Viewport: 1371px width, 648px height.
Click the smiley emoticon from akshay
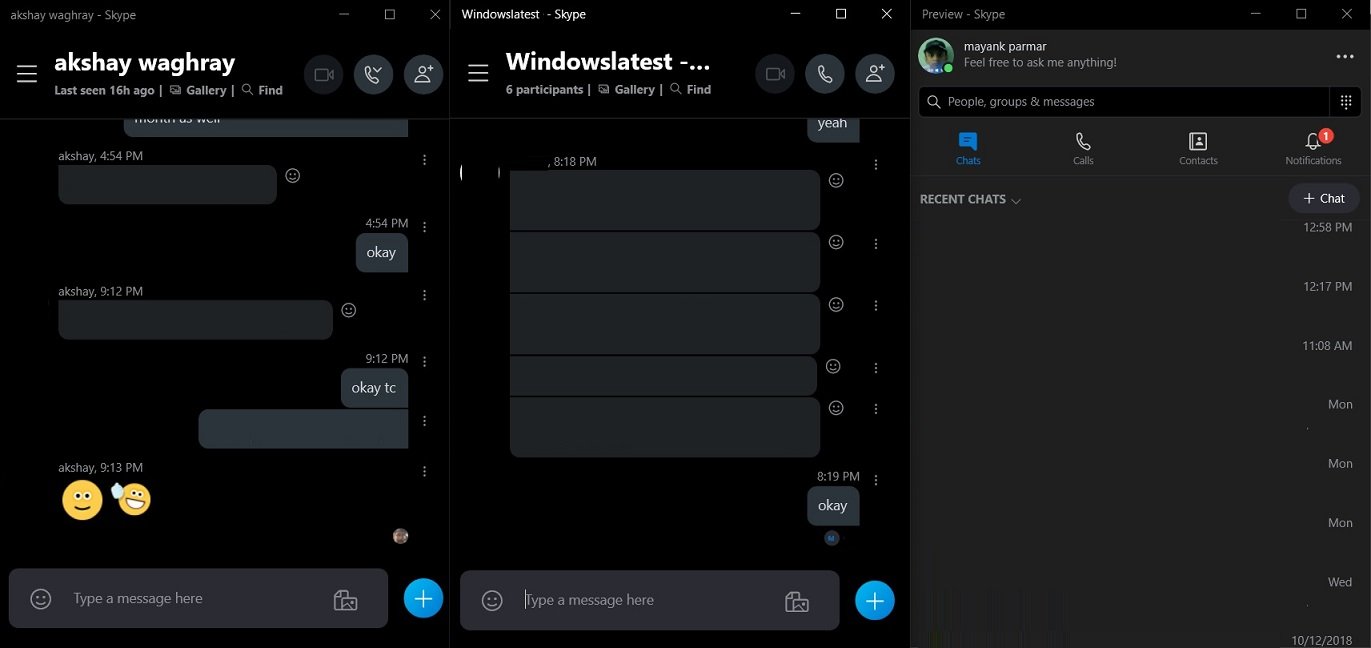click(82, 500)
